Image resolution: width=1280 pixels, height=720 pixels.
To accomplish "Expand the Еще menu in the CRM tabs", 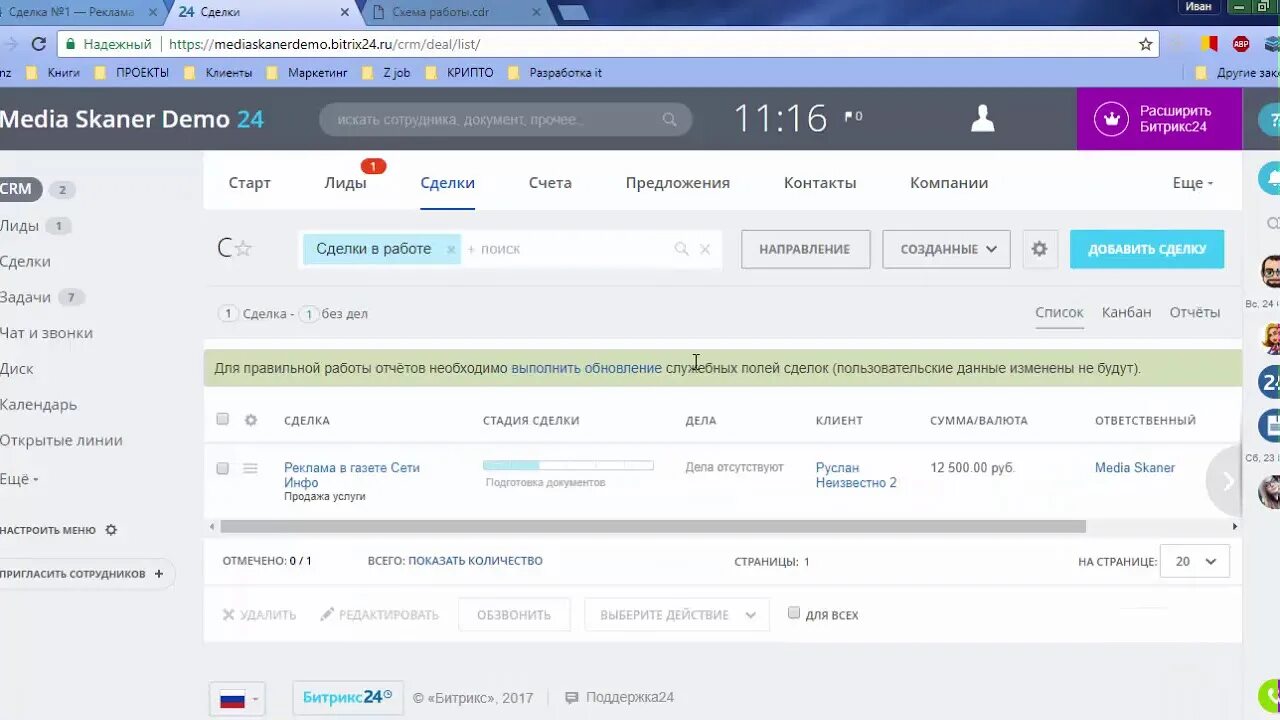I will (x=1192, y=183).
